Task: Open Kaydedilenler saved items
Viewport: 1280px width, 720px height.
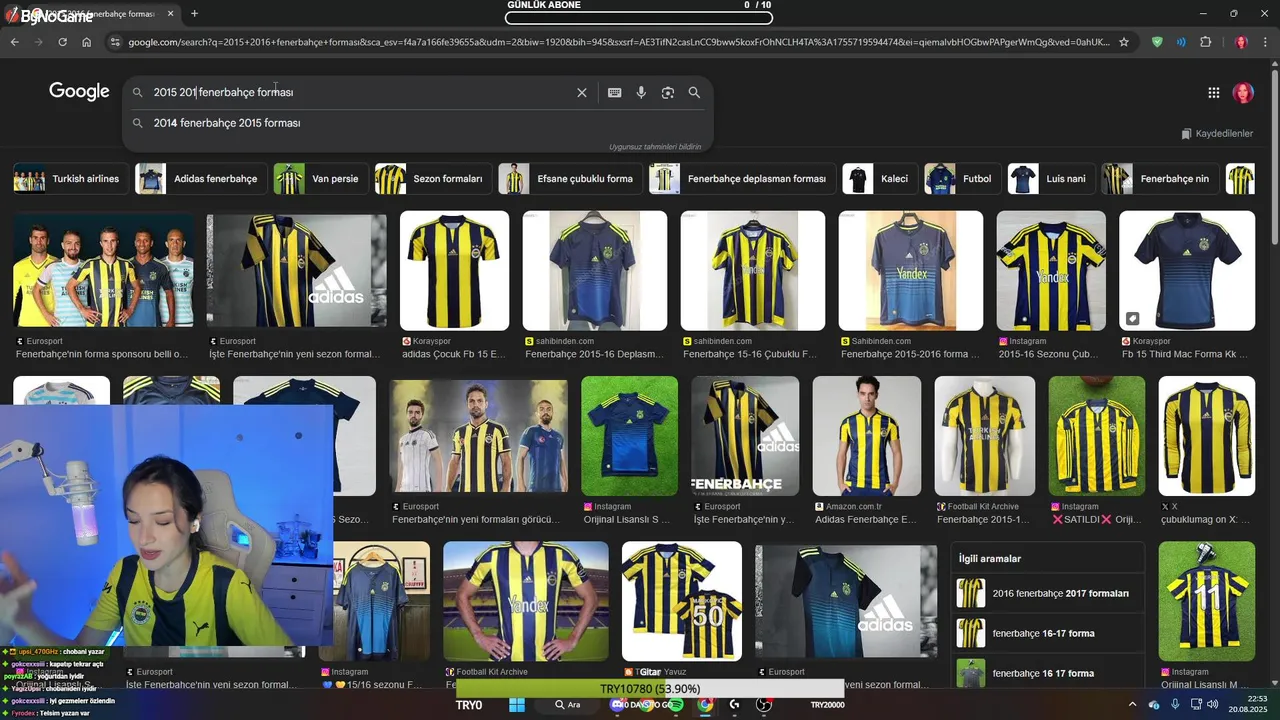Action: 1217,133
